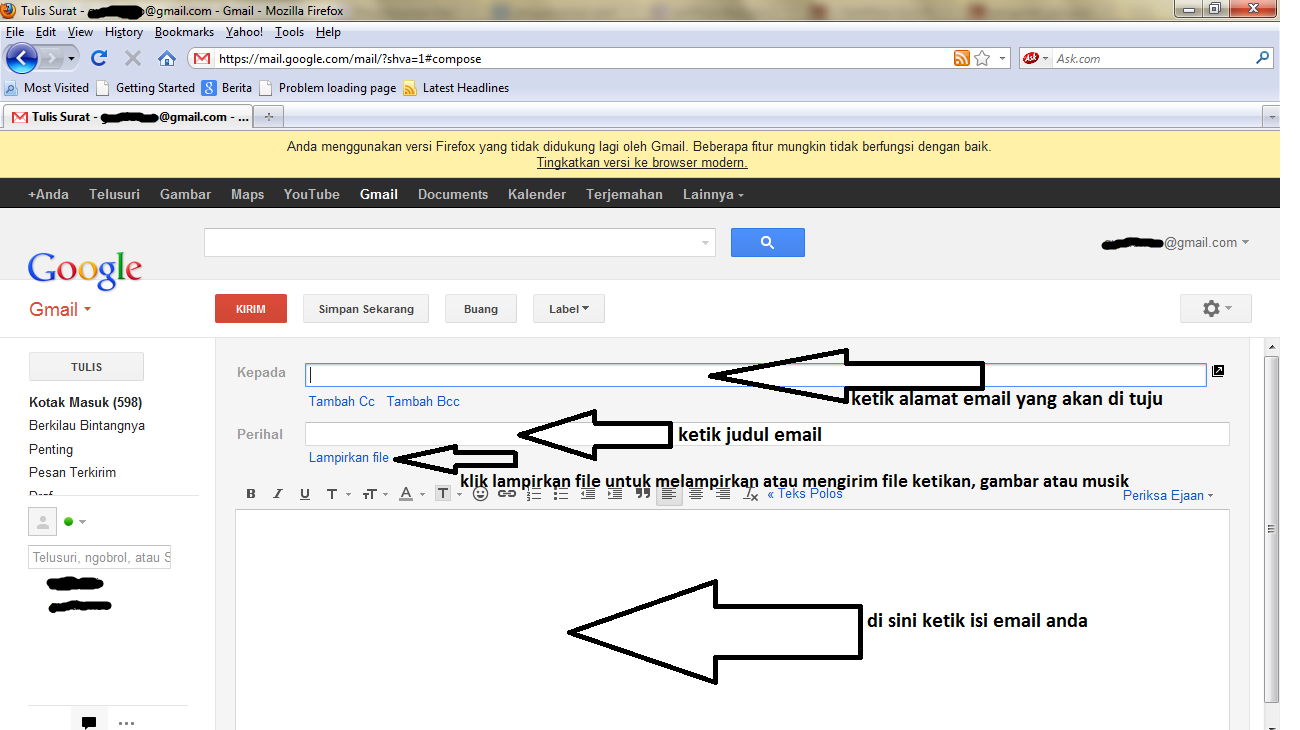Open the Firefox Bookmarks menu
Screen dimensions: 1300x730
point(184,32)
